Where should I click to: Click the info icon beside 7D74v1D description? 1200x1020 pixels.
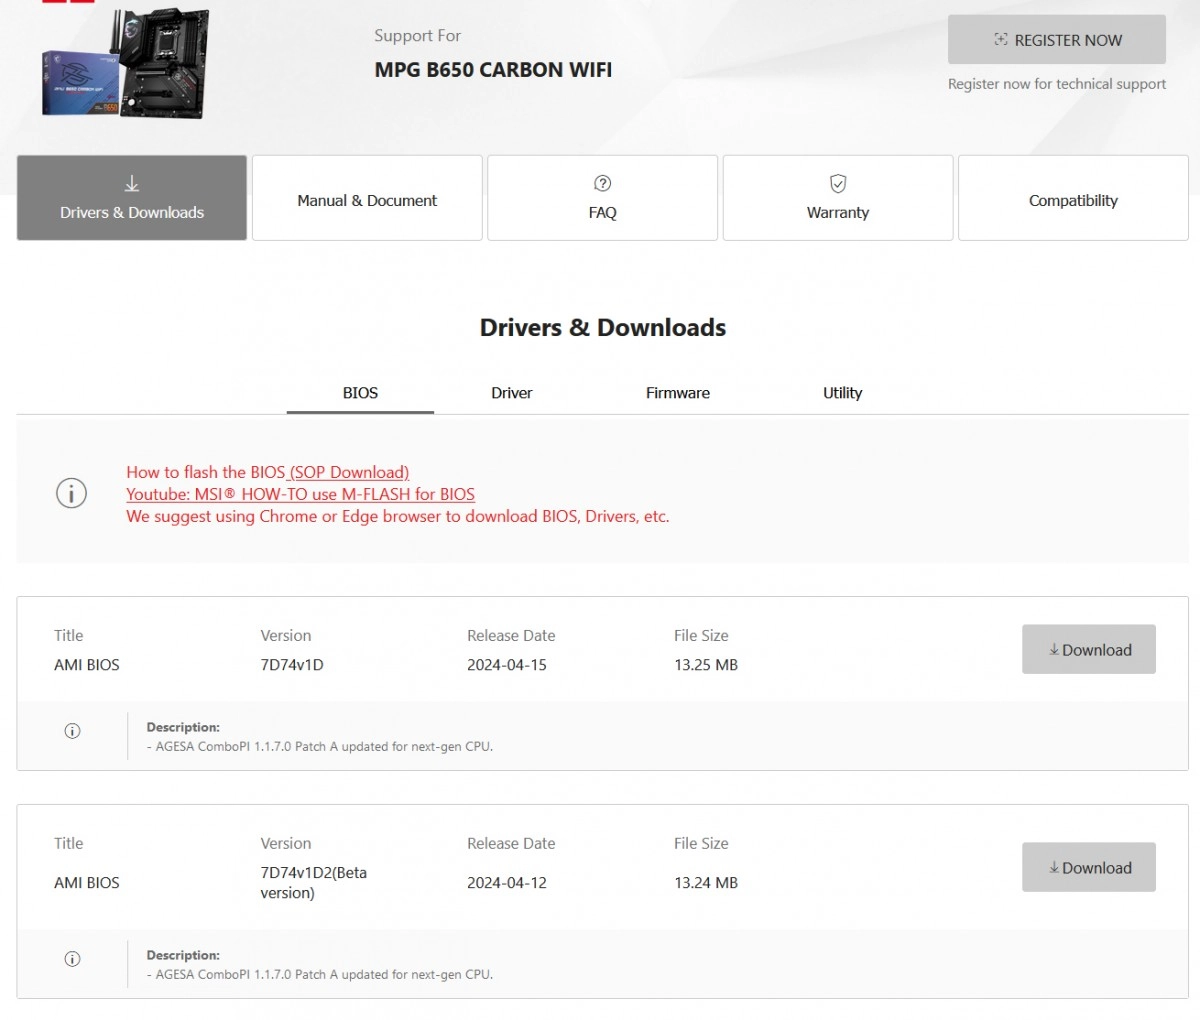[x=72, y=731]
